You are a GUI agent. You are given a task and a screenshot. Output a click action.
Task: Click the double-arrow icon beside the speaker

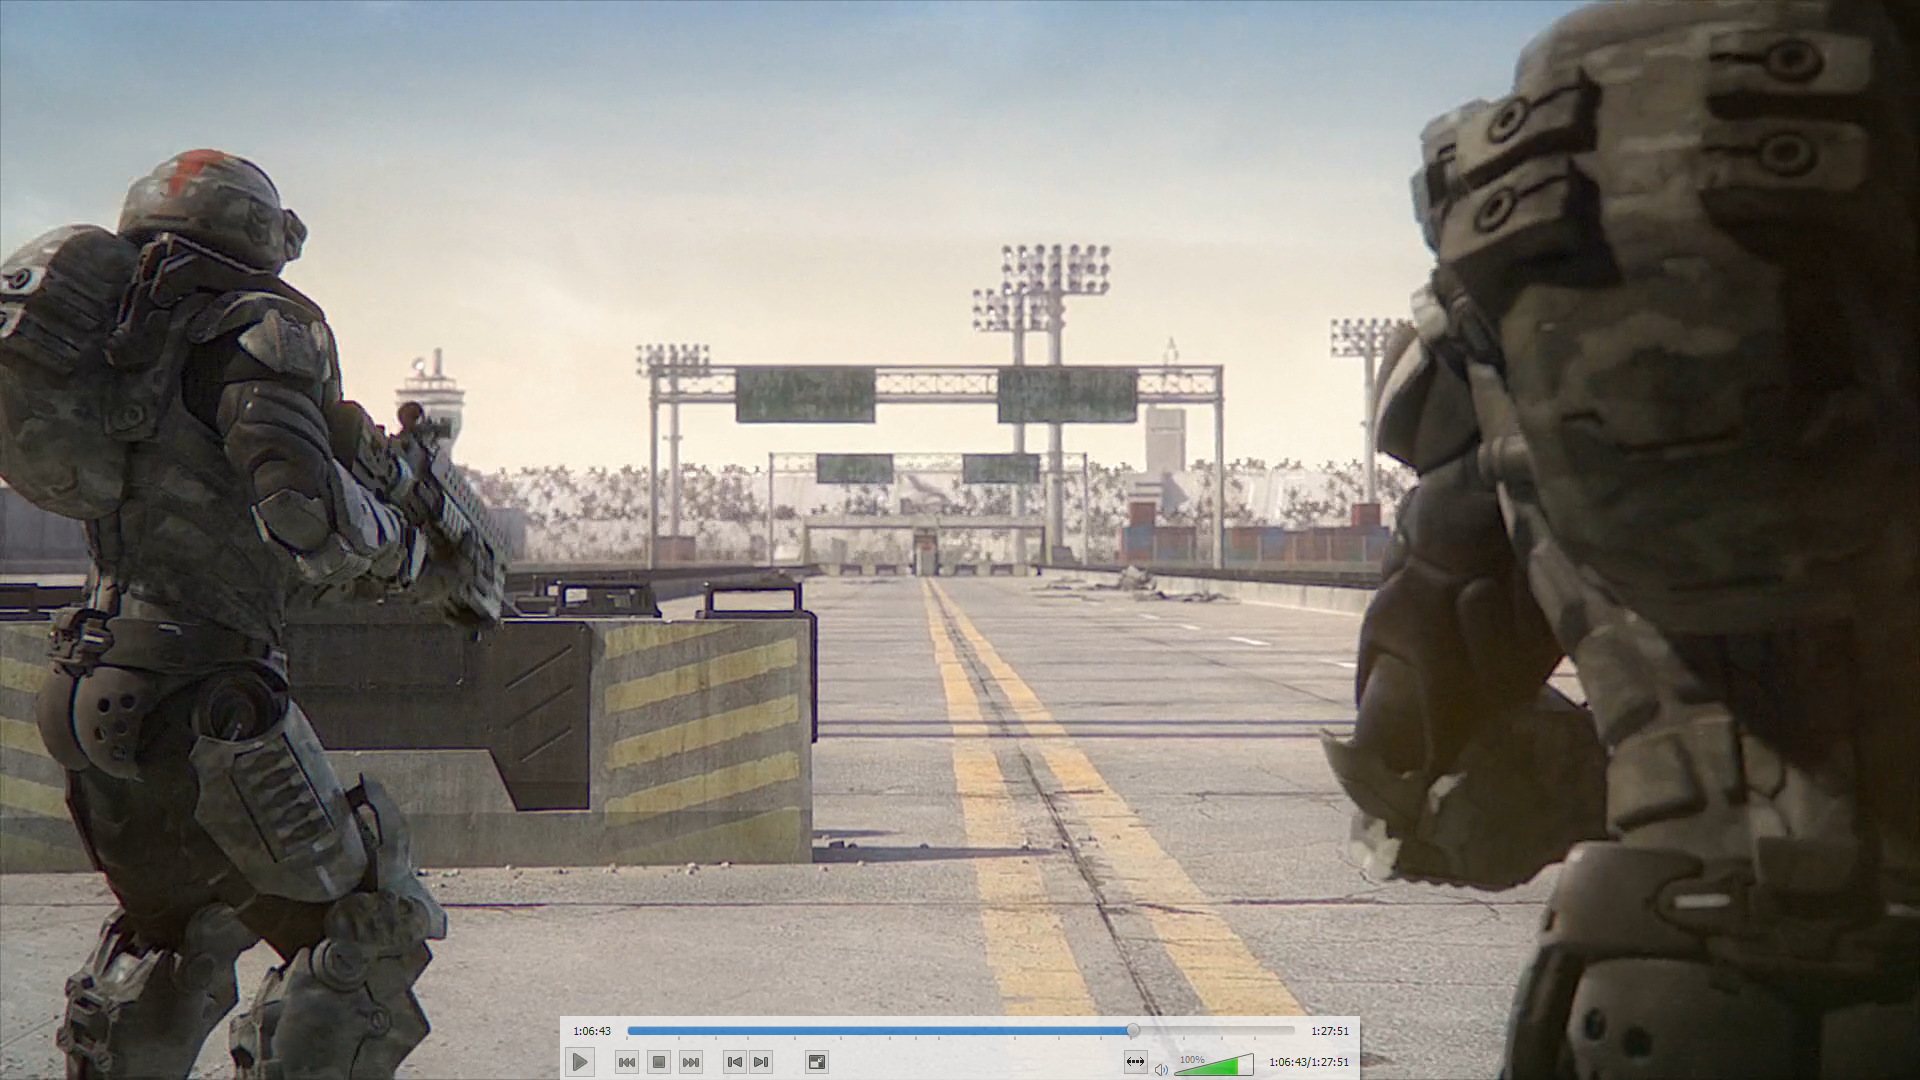[1135, 1062]
